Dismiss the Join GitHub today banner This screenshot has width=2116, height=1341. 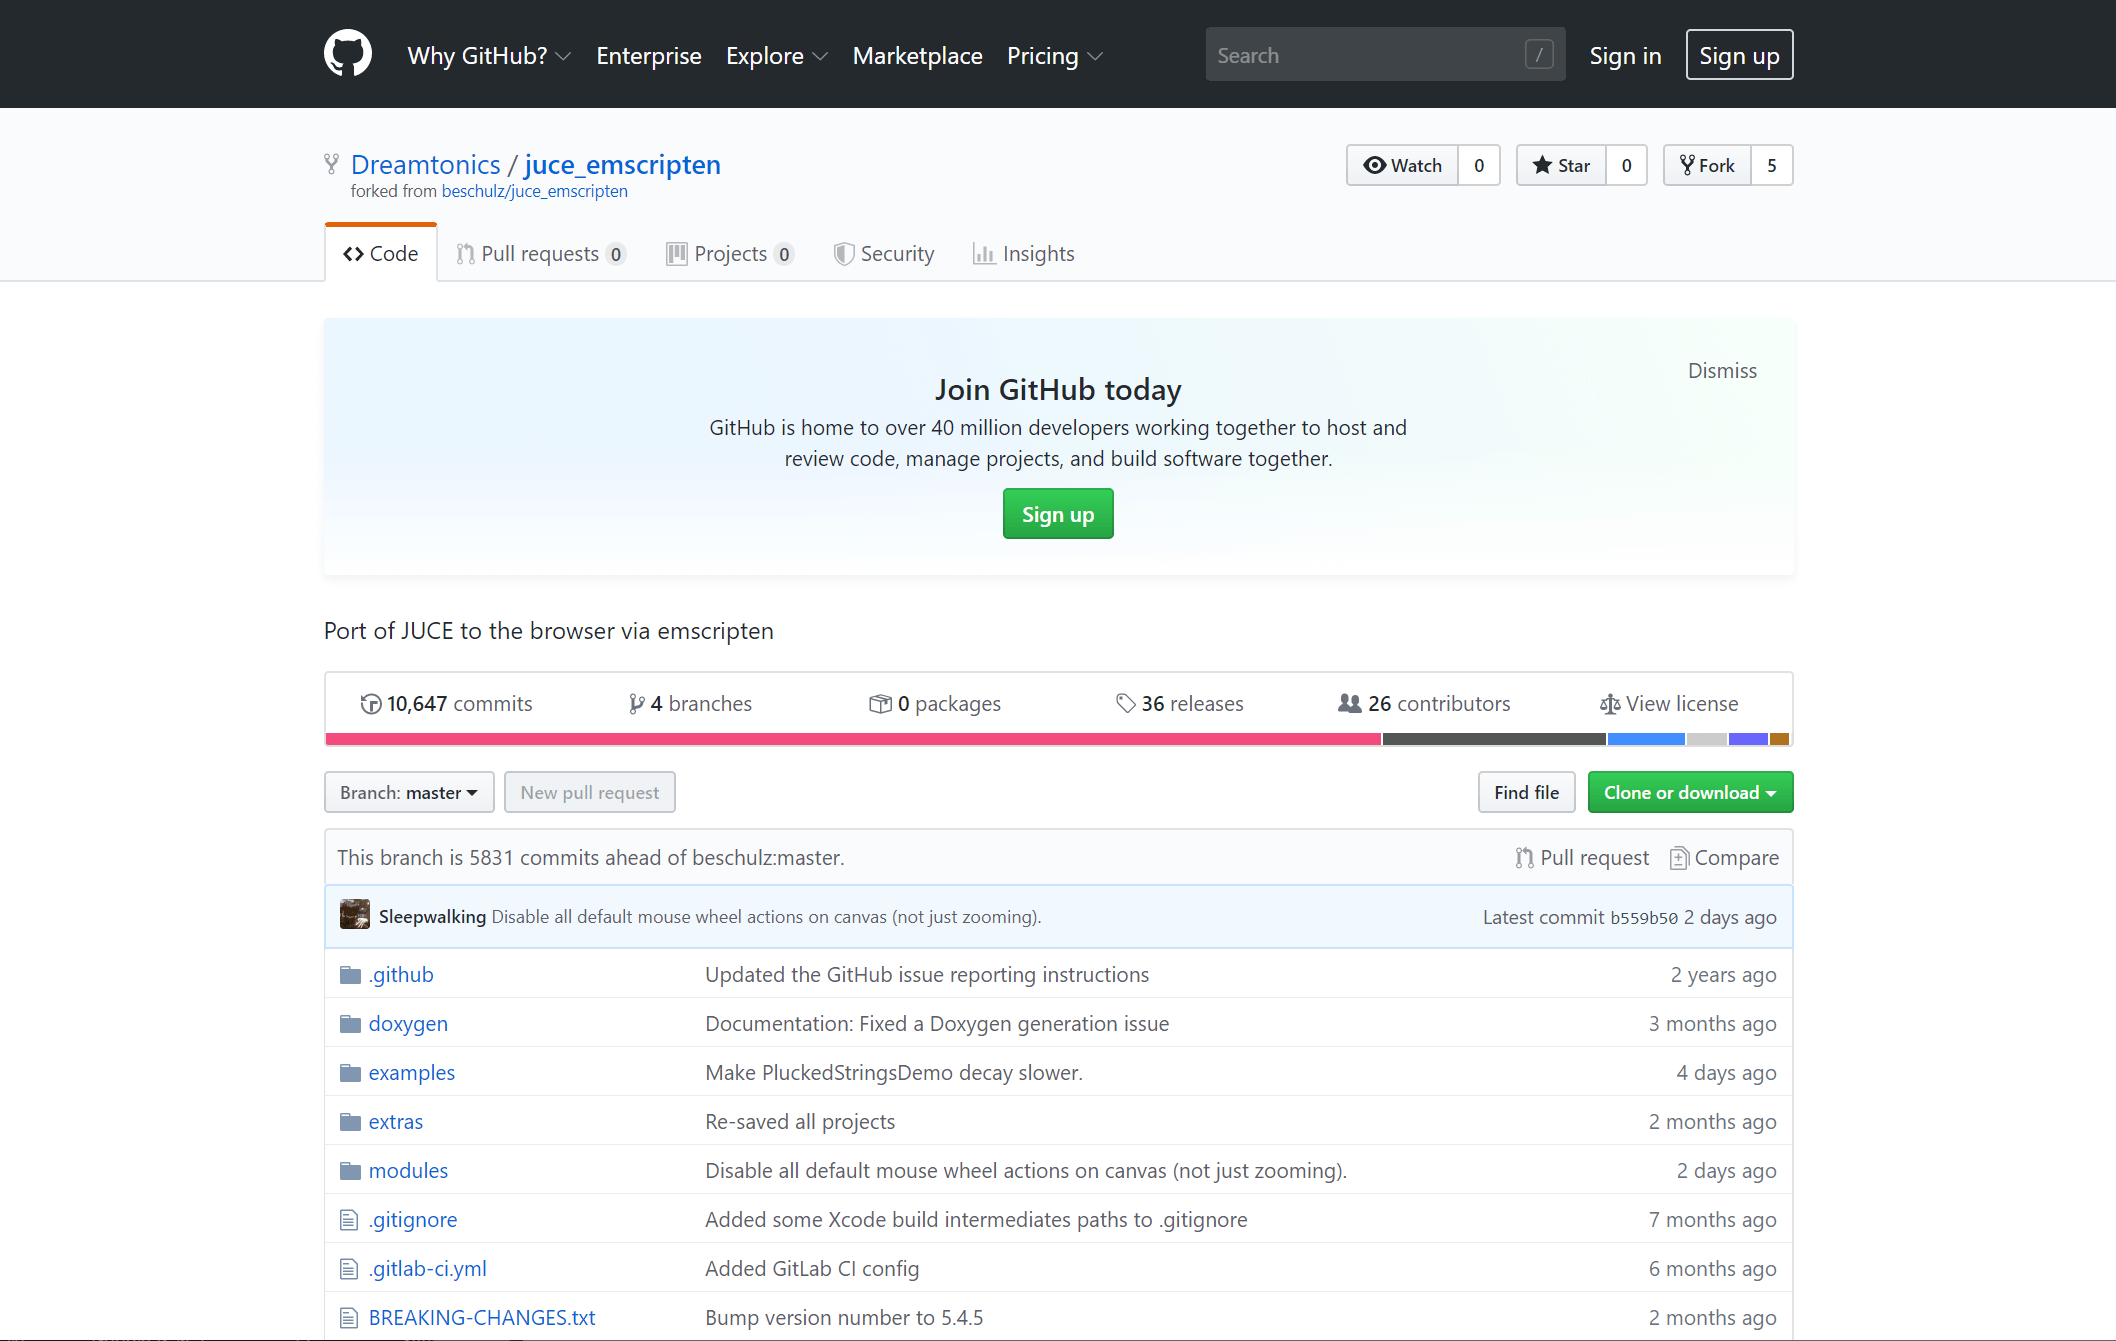(x=1722, y=370)
